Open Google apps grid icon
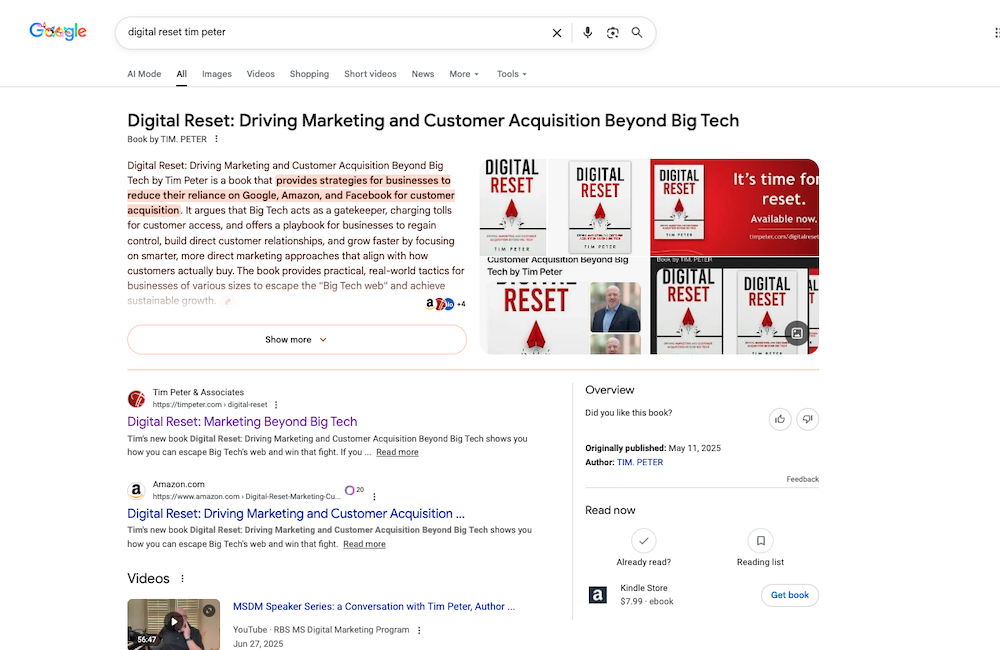Screen dimensions: 1000x650 996,33
